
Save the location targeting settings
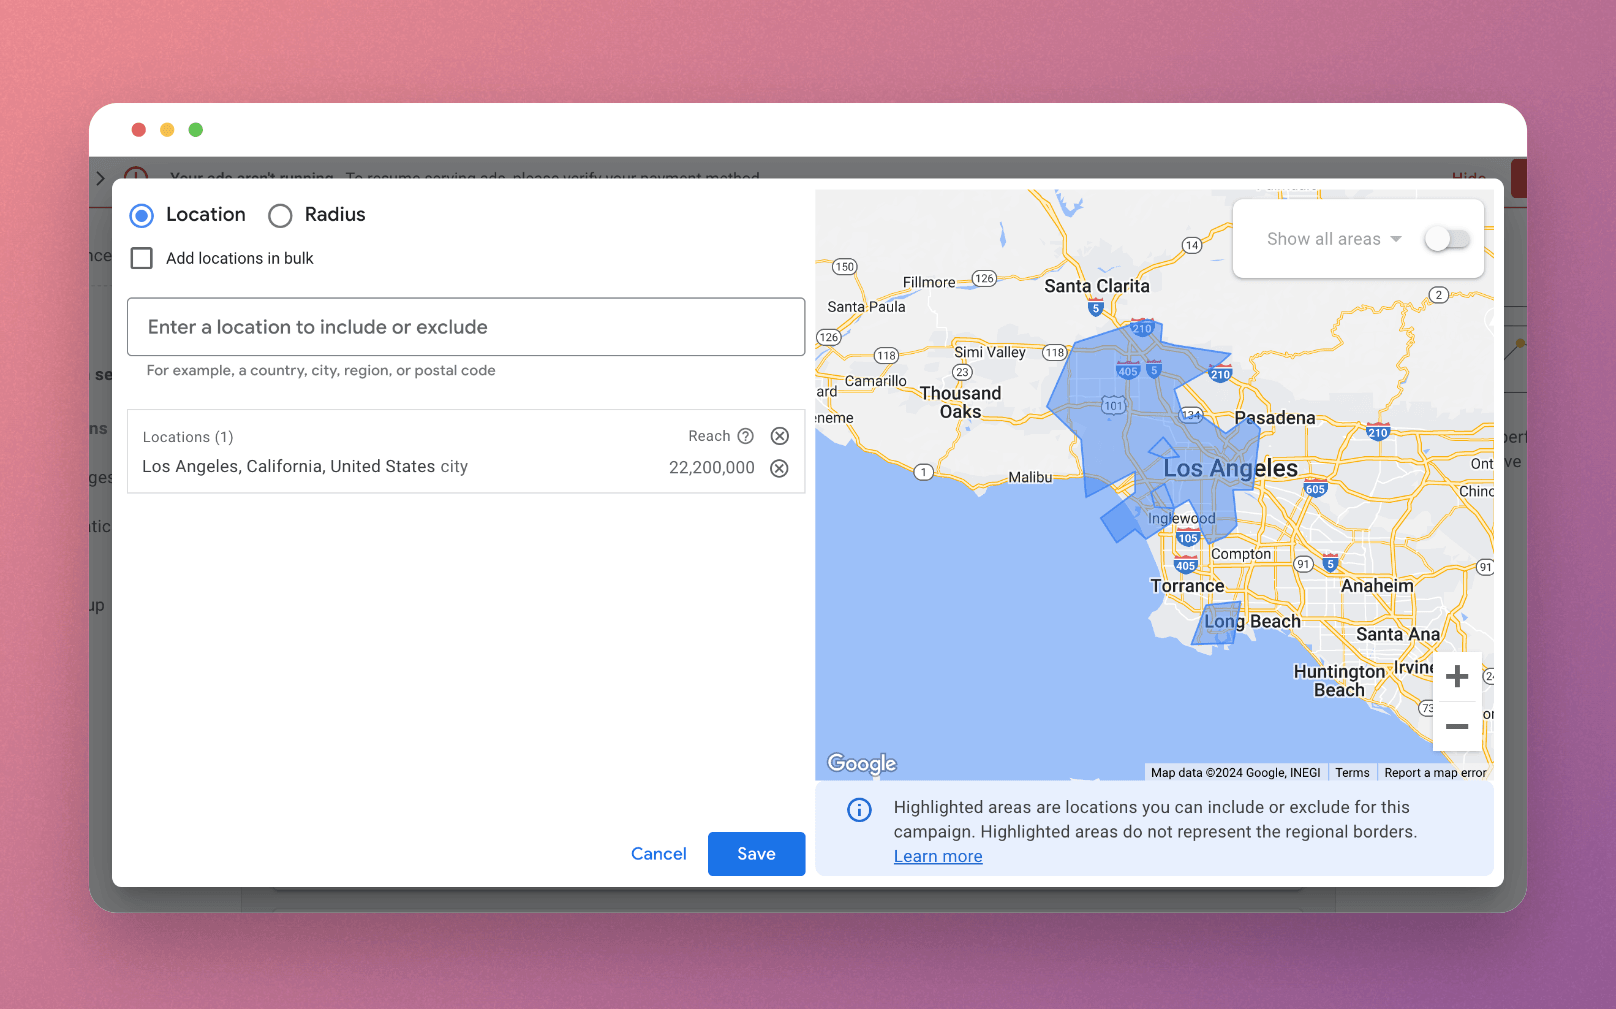[755, 853]
